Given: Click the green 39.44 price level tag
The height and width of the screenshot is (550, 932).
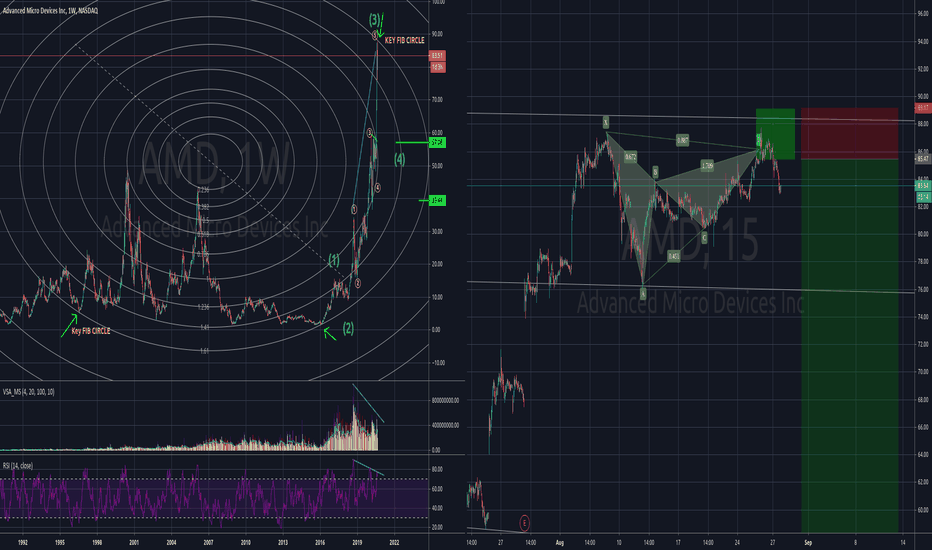Looking at the screenshot, I should (437, 201).
